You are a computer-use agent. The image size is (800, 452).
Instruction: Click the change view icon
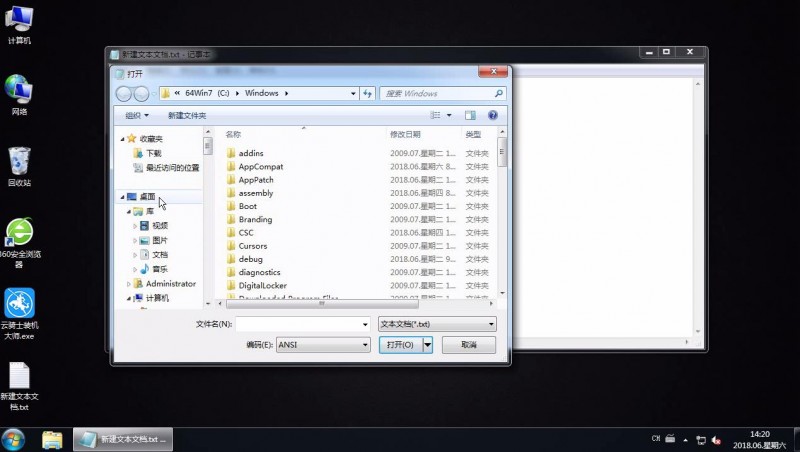435,115
